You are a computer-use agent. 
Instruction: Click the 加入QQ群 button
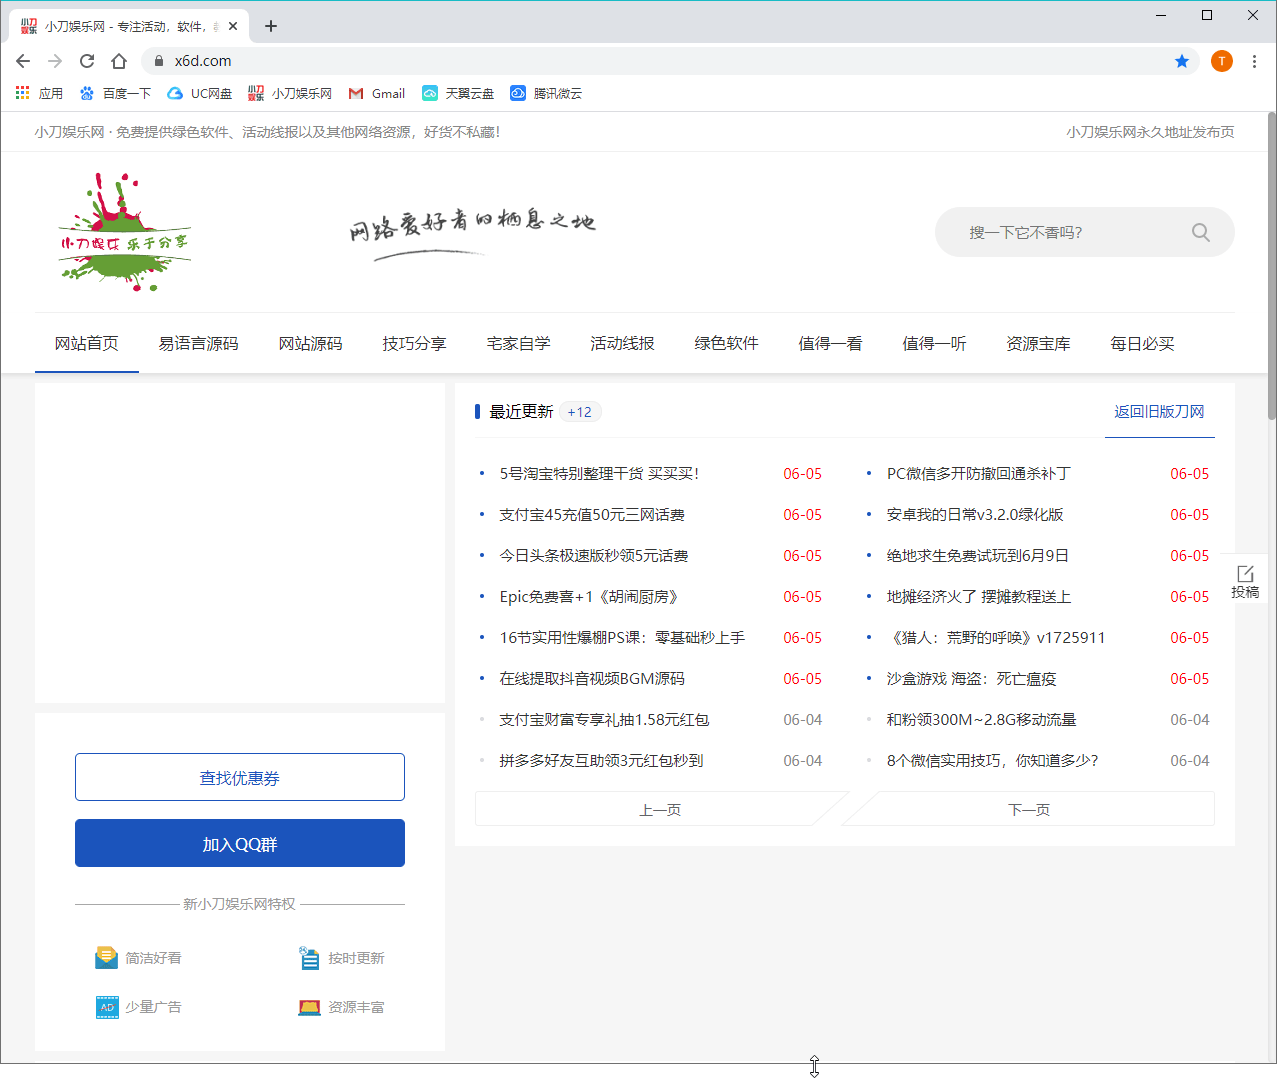(240, 843)
